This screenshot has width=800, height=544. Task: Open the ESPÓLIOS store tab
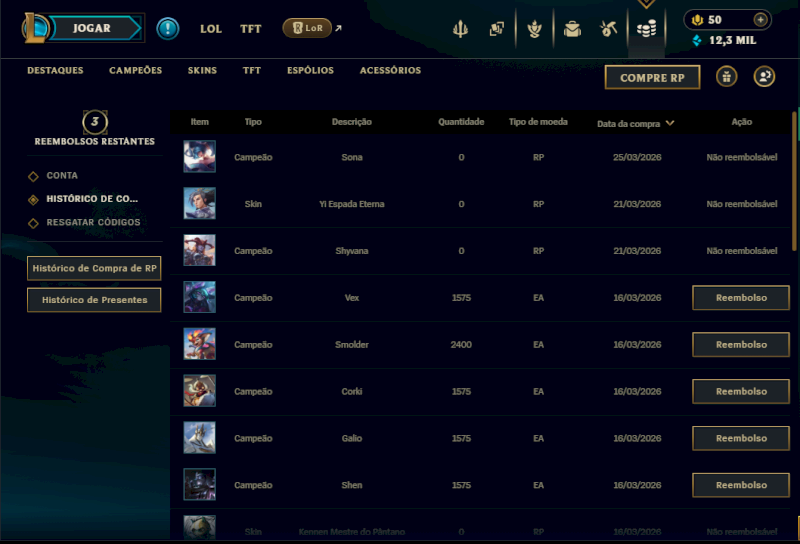[x=310, y=70]
